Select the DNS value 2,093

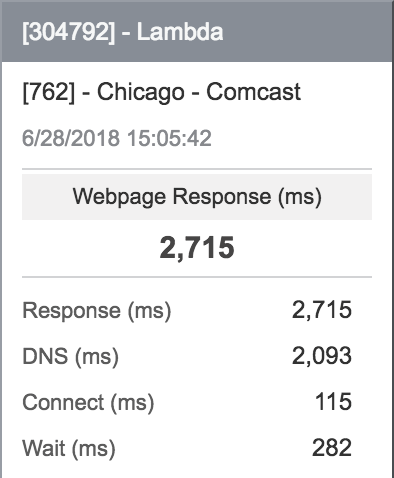coord(322,356)
